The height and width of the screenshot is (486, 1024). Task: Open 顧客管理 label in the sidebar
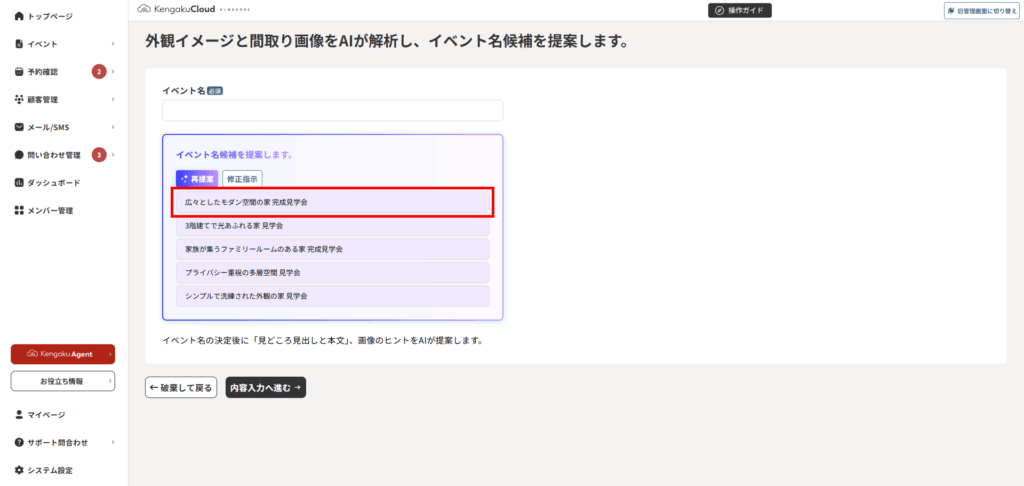(42, 99)
